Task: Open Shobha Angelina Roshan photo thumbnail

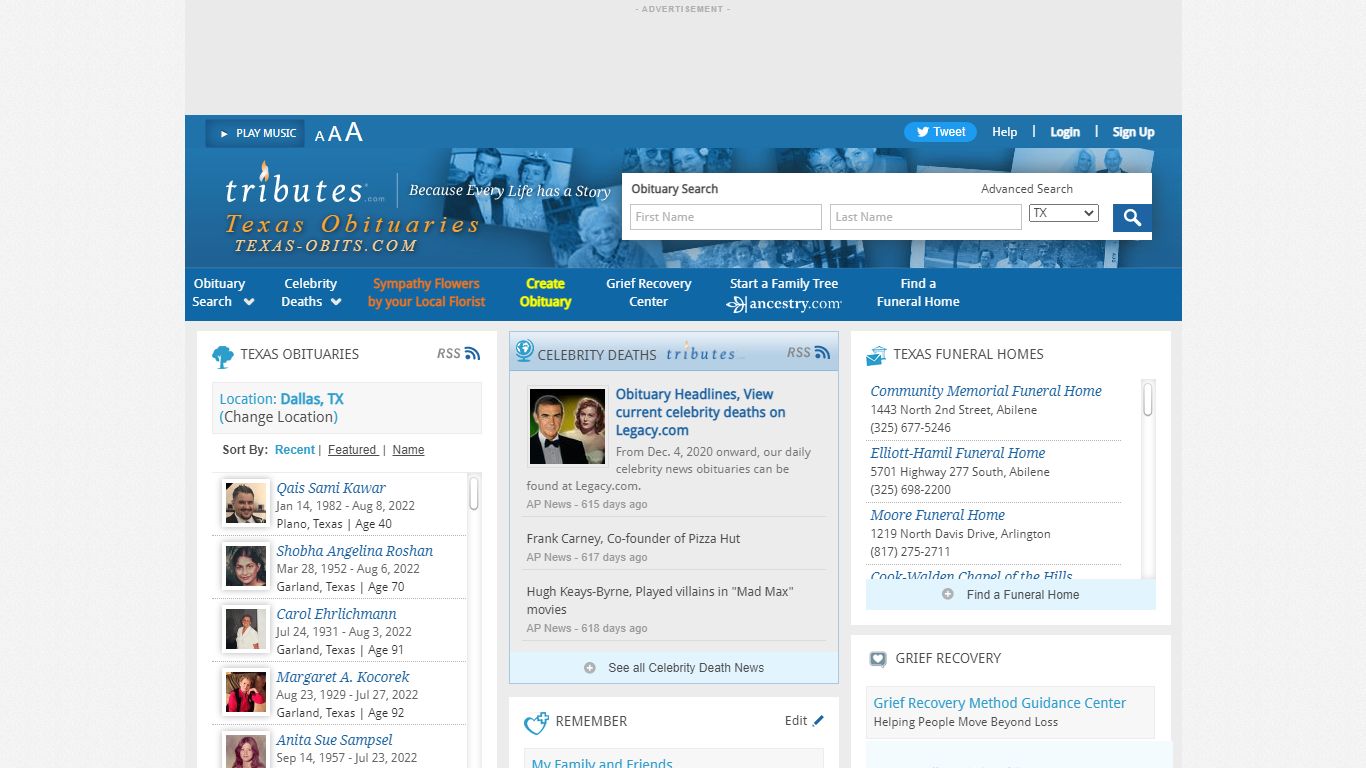Action: coord(246,566)
